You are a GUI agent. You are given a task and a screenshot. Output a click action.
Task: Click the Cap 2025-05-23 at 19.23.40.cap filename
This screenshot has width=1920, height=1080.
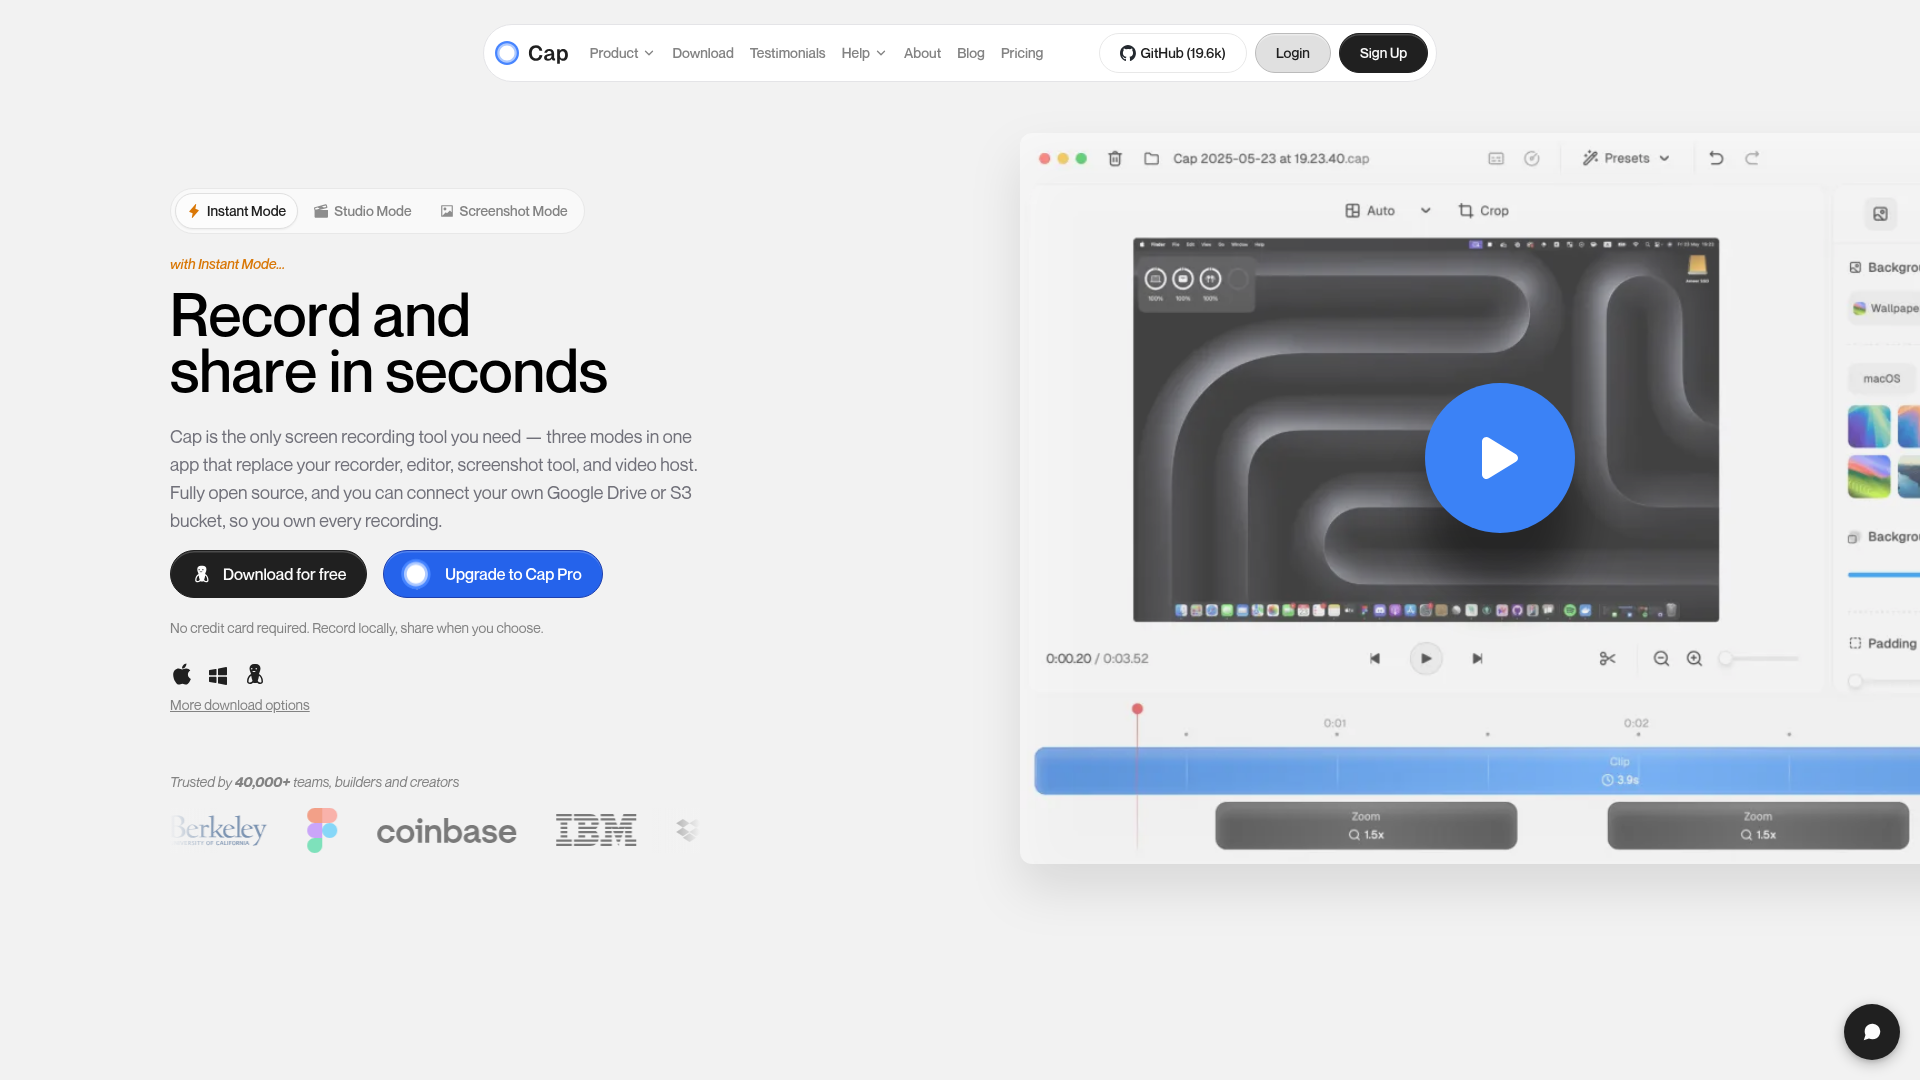click(x=1271, y=158)
